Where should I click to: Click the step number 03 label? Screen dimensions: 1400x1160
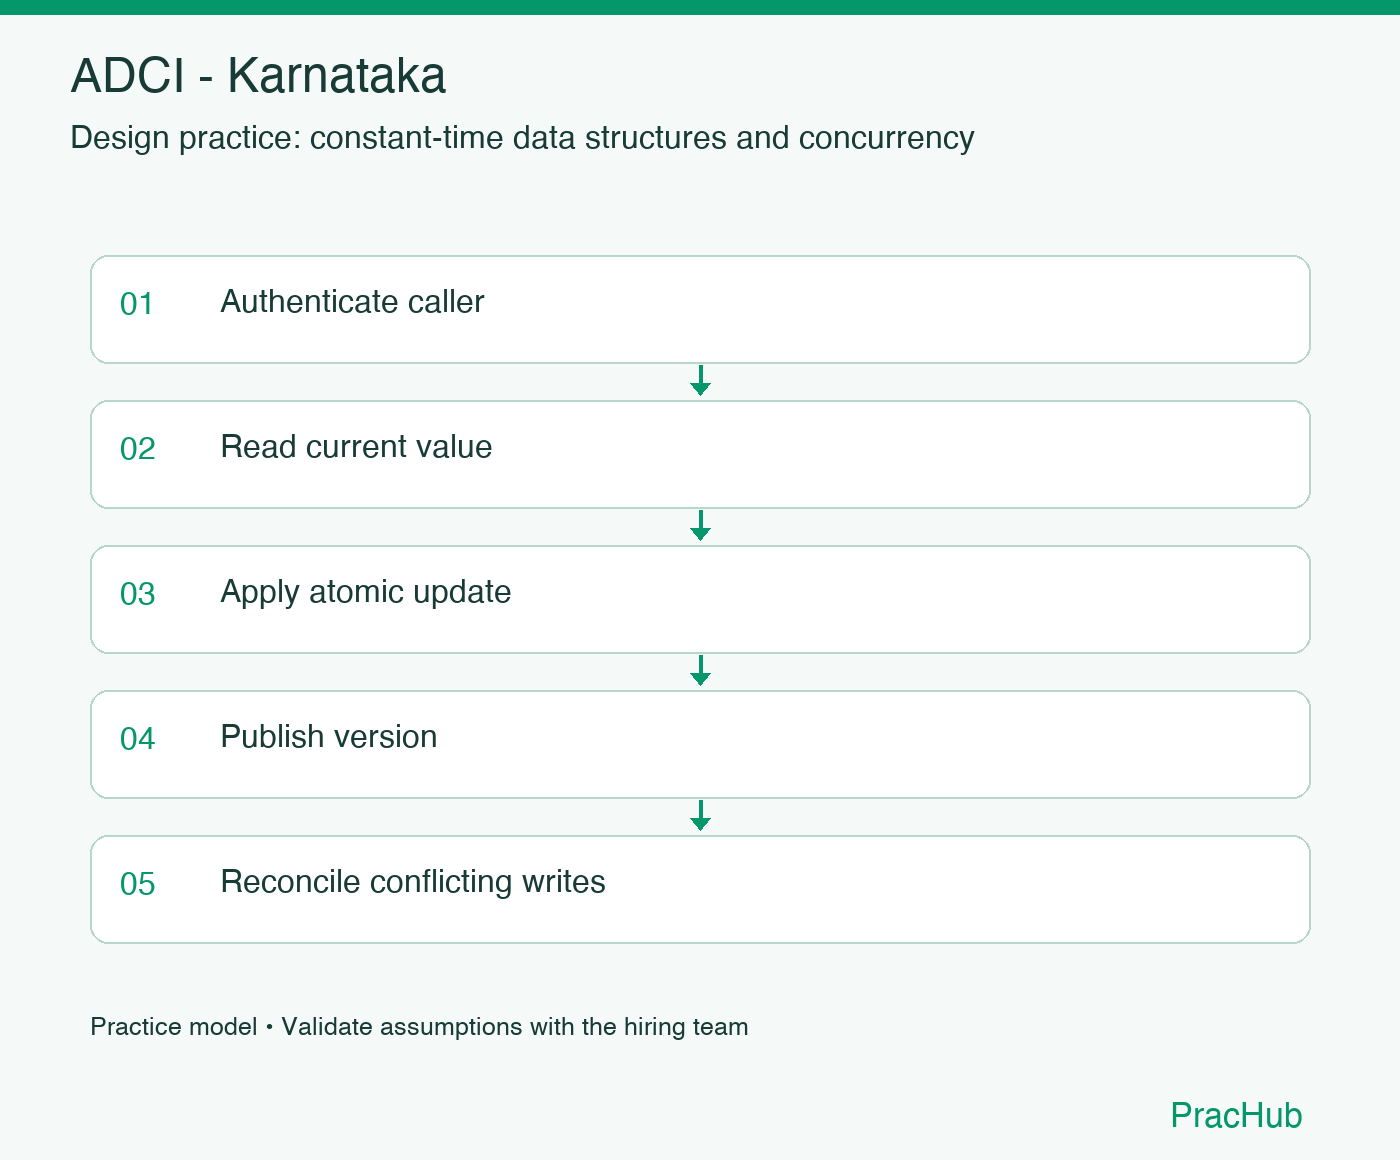[138, 594]
